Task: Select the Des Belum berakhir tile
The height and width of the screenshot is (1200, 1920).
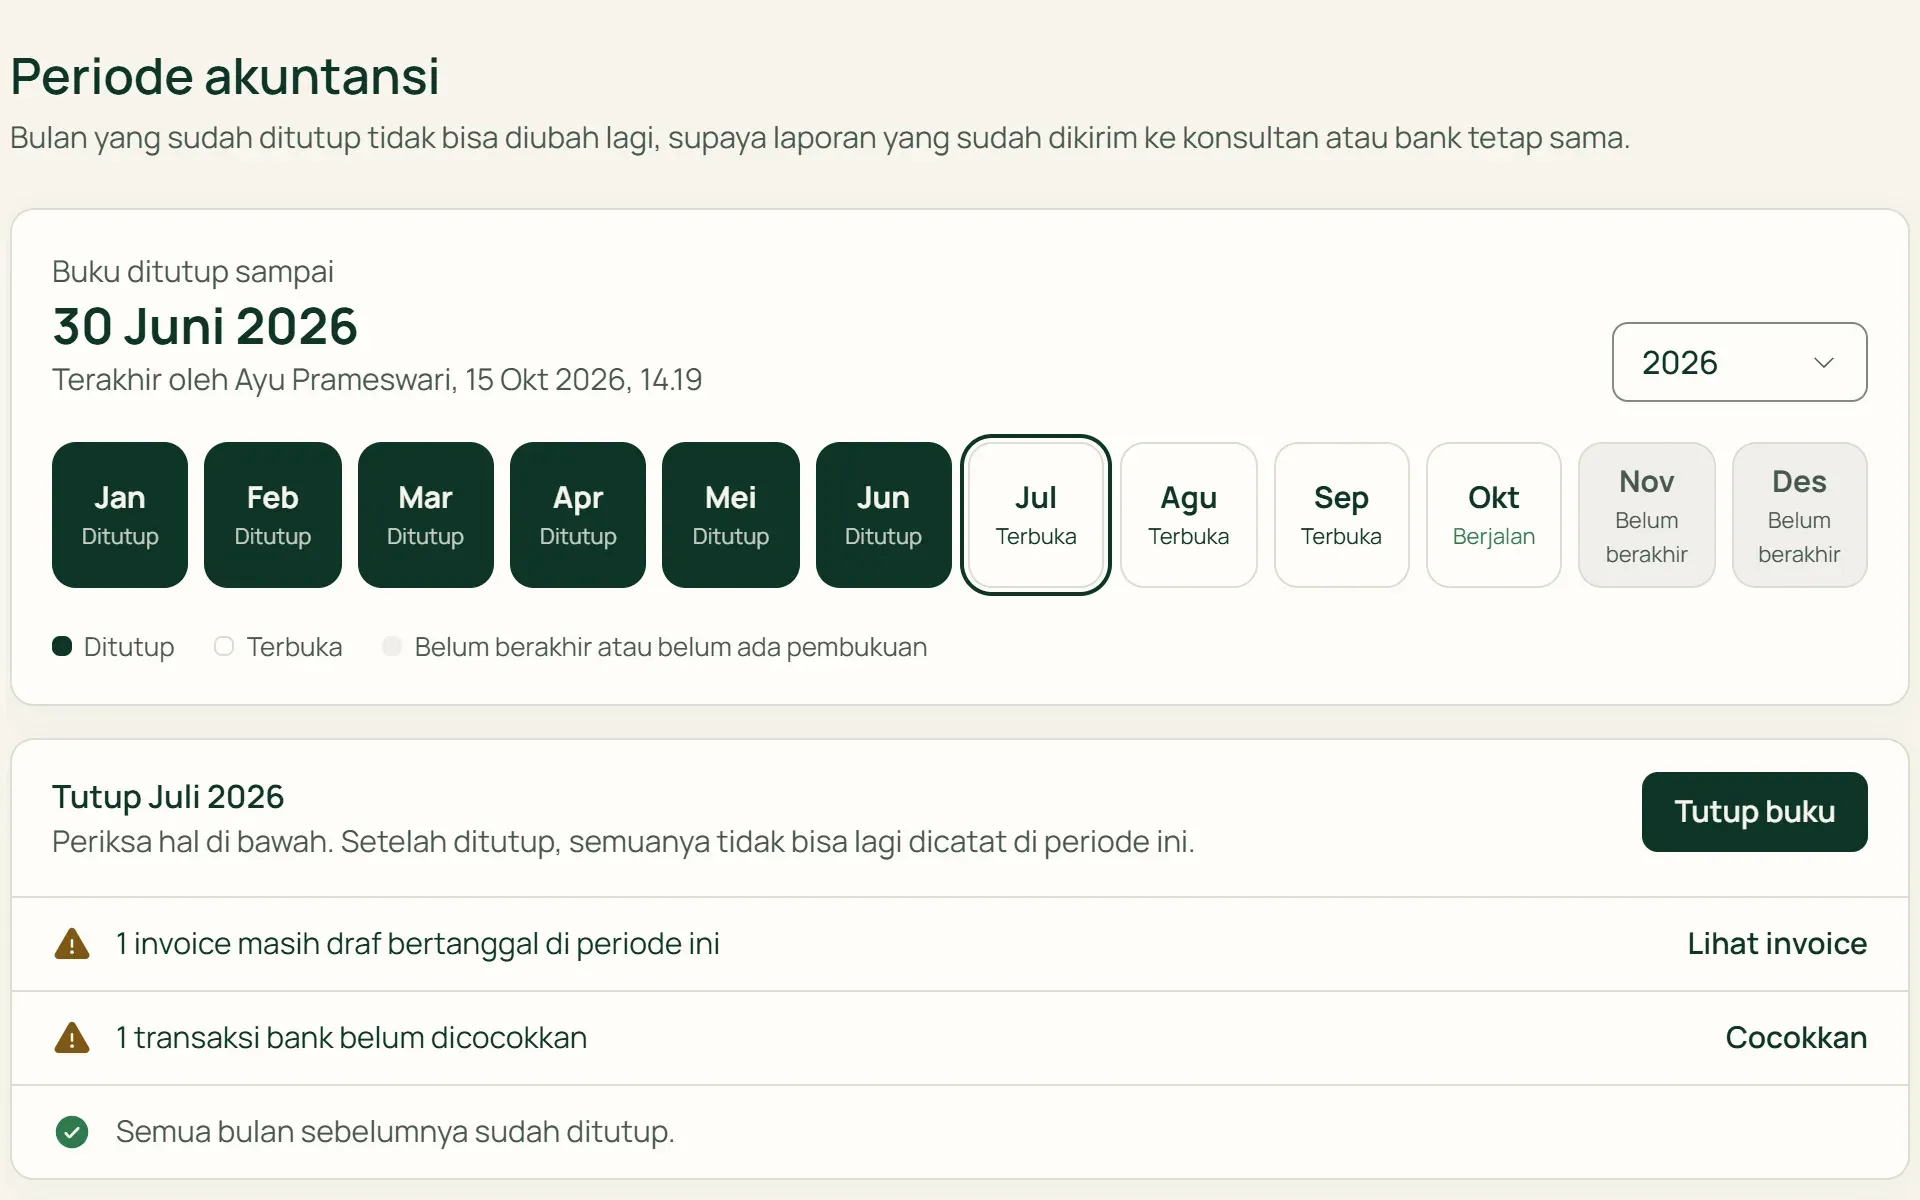Action: (x=1799, y=515)
